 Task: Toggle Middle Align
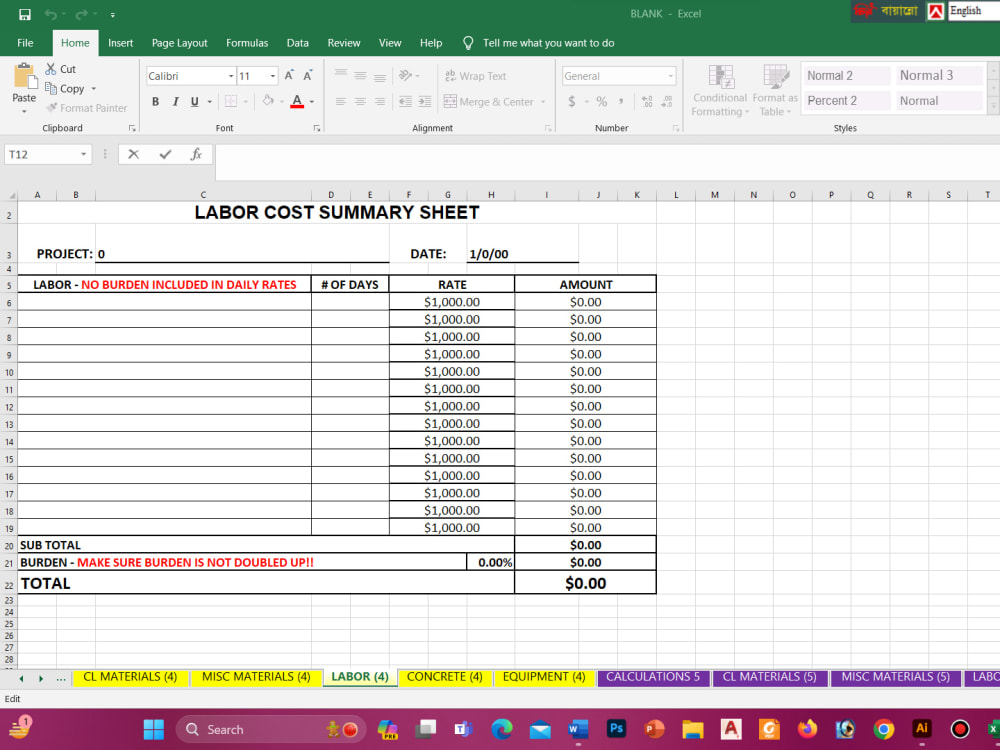tap(360, 75)
